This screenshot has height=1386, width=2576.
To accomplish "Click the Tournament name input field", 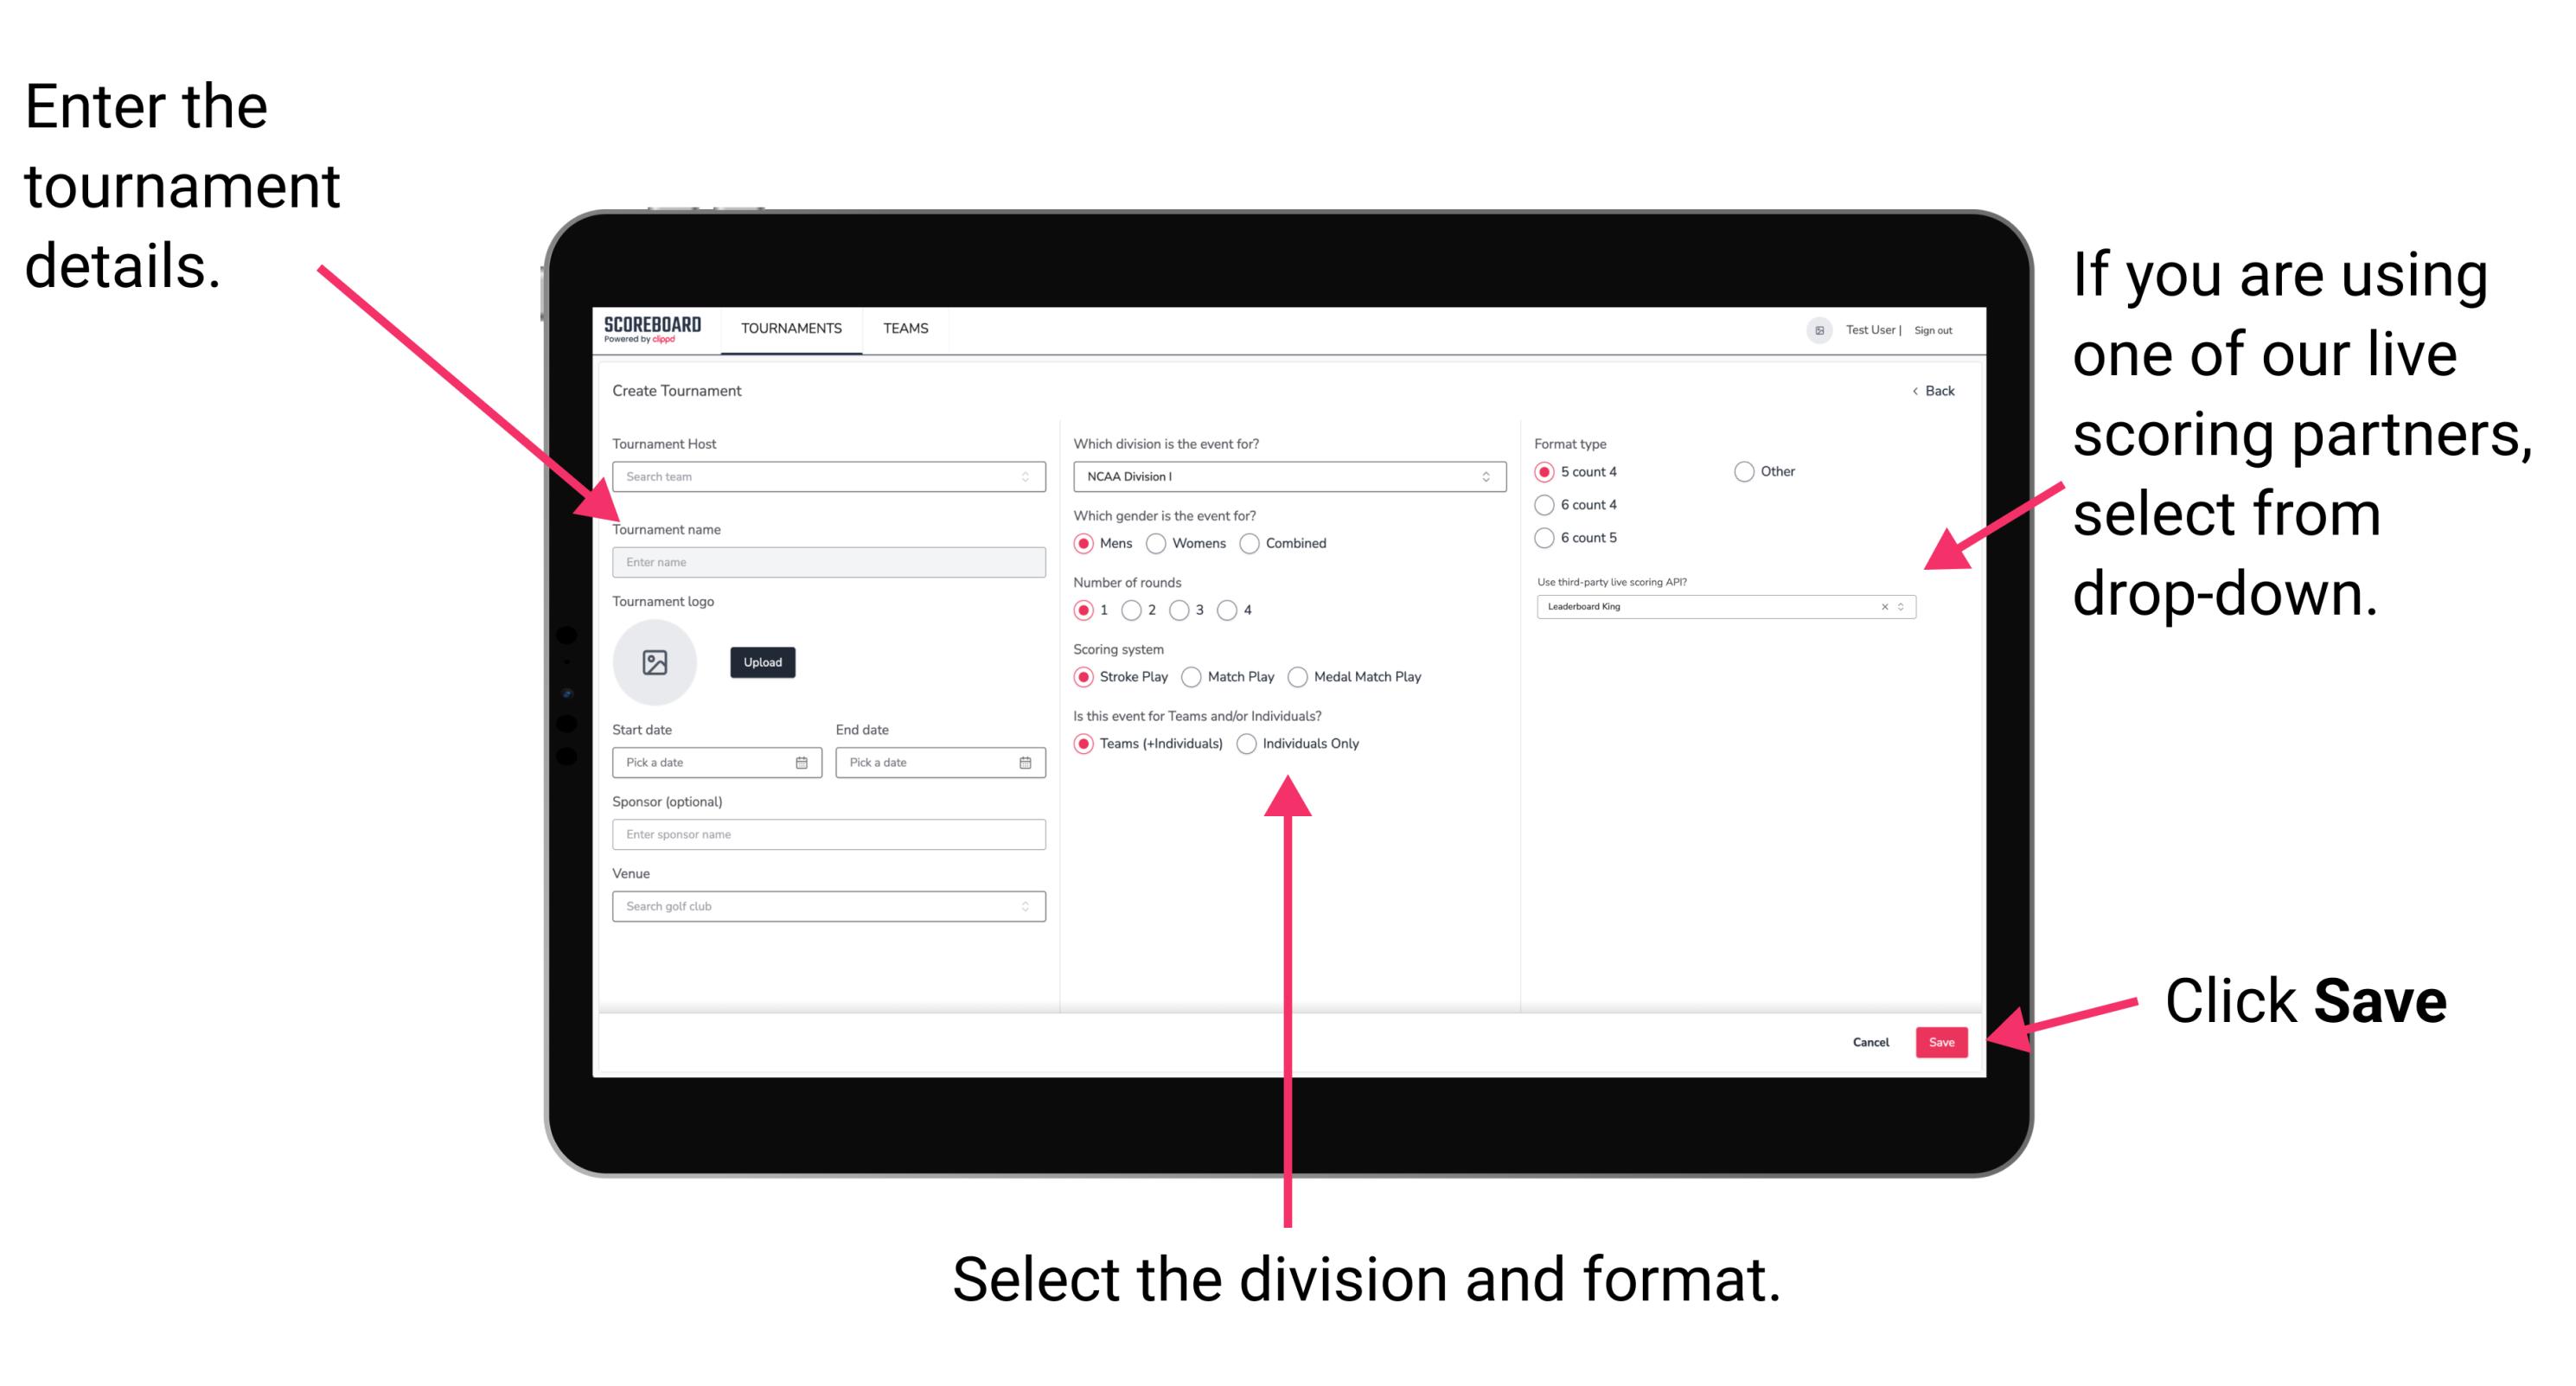I will 826,561.
